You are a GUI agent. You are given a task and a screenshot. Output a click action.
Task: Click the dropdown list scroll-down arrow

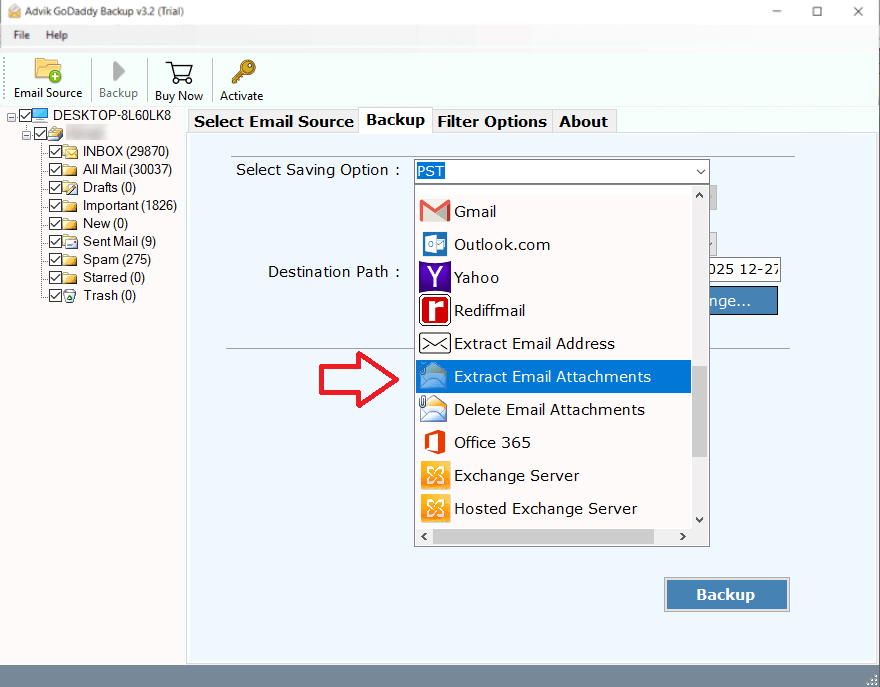coord(699,520)
